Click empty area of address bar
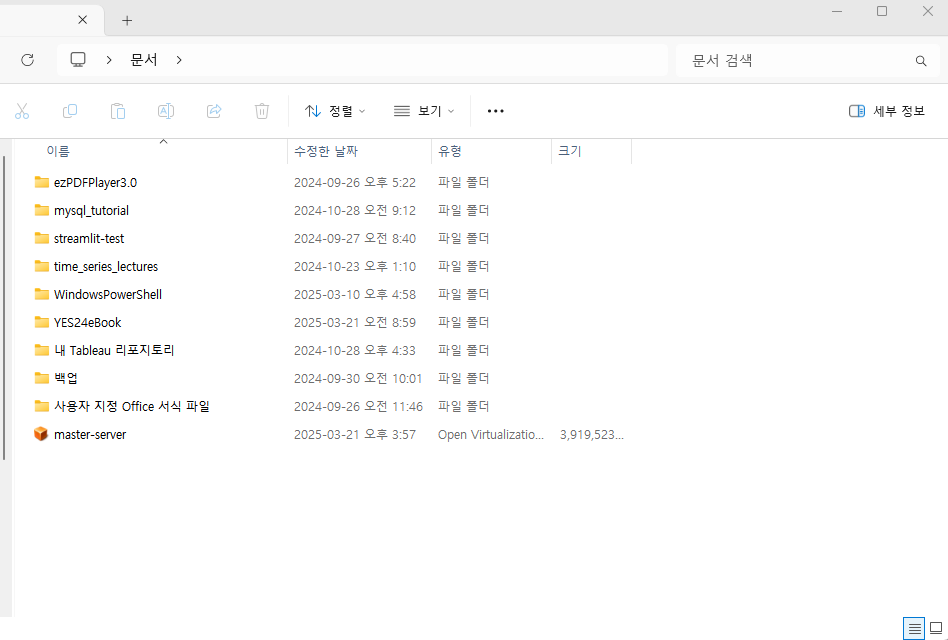 [x=423, y=60]
